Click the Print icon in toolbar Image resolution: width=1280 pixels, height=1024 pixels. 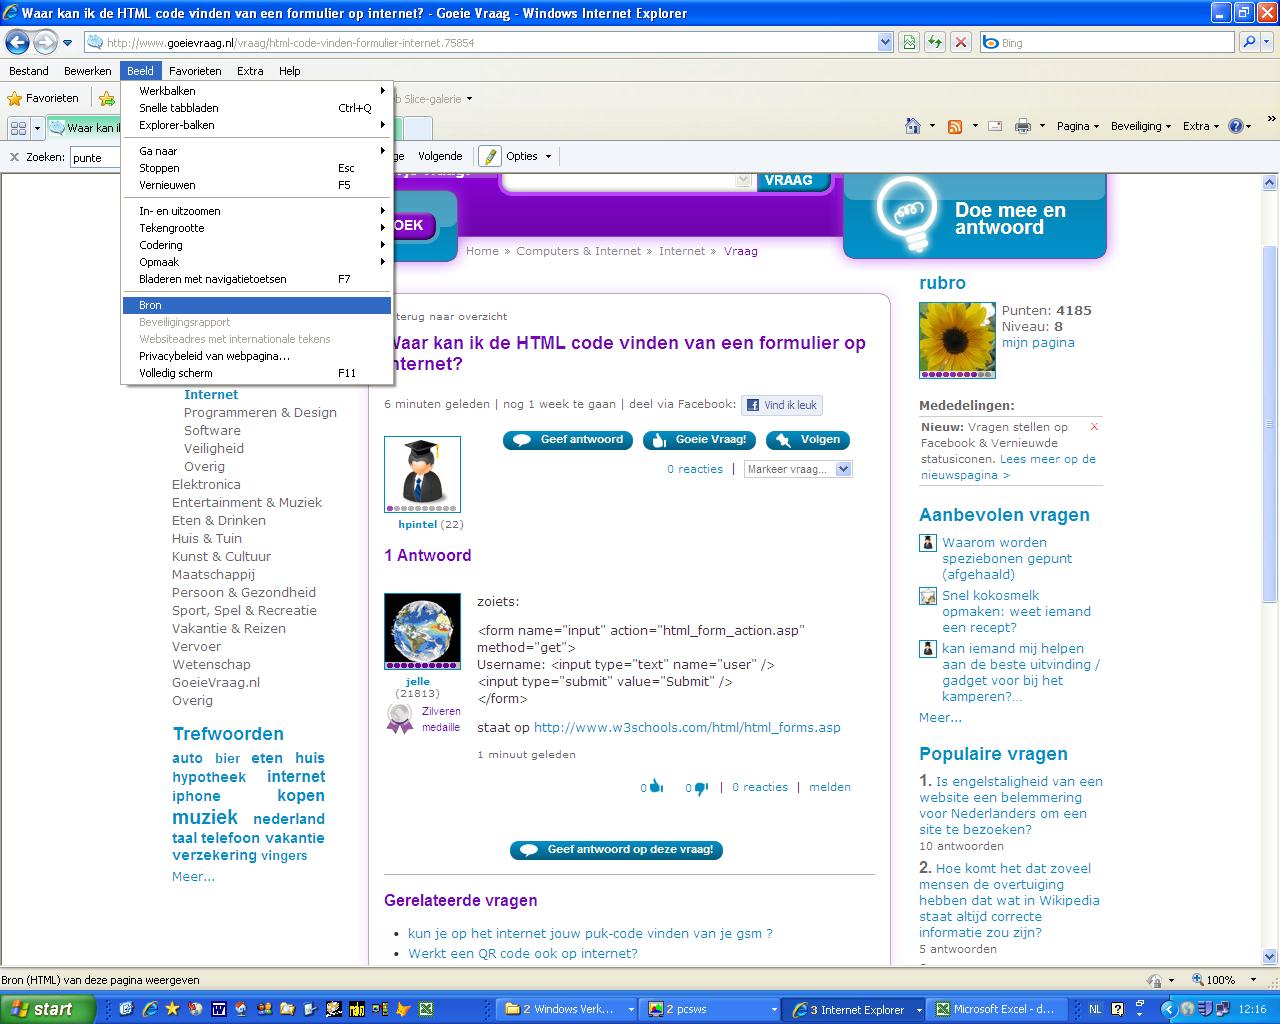1022,126
